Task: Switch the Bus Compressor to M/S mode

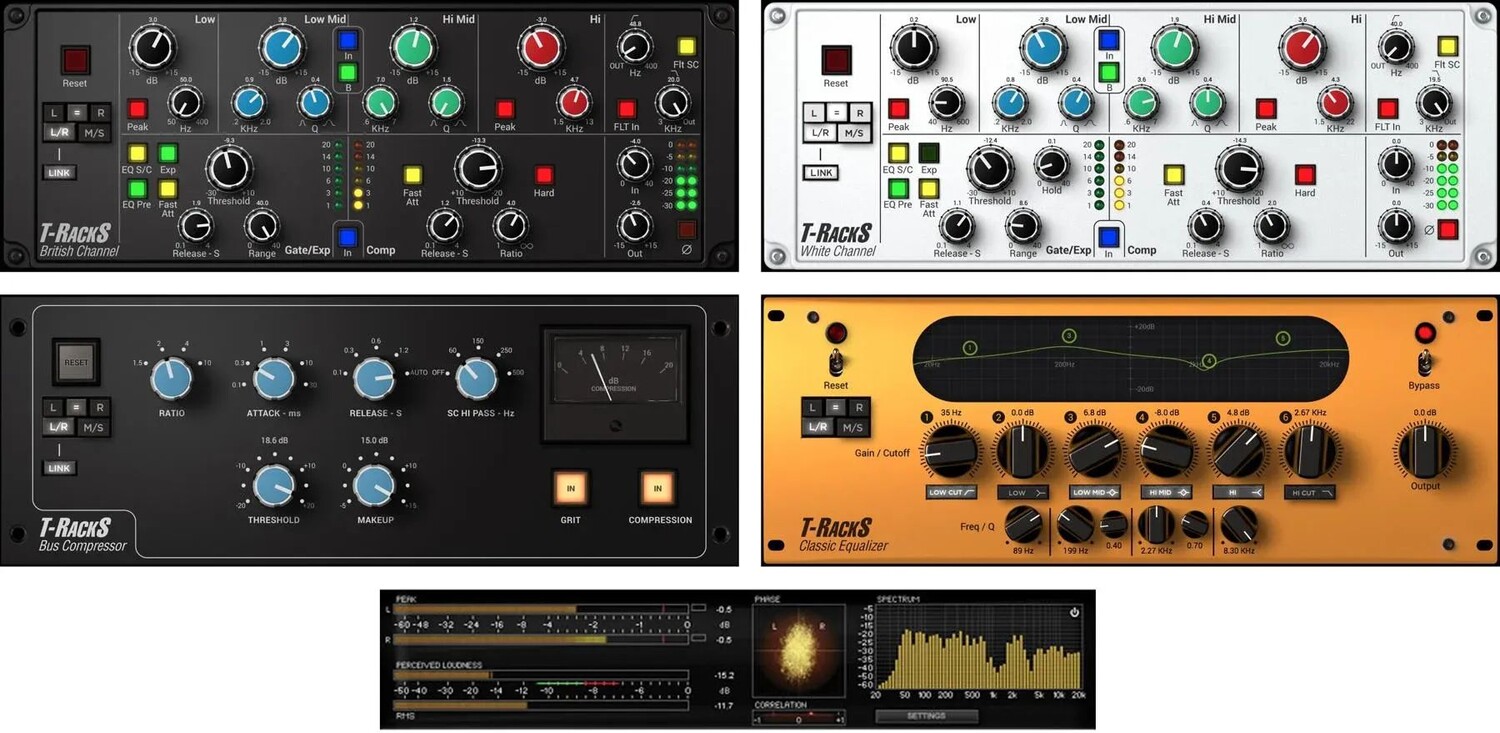Action: (93, 428)
